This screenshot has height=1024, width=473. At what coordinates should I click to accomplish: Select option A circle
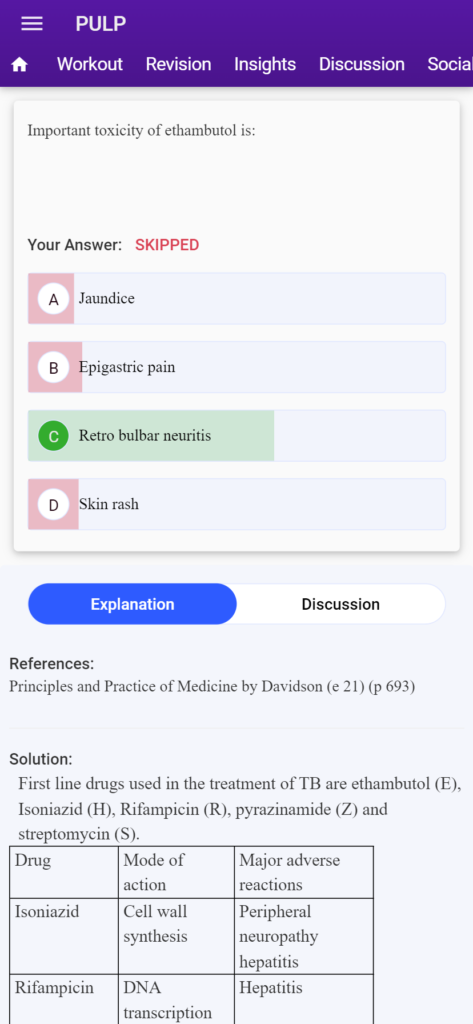coord(54,299)
